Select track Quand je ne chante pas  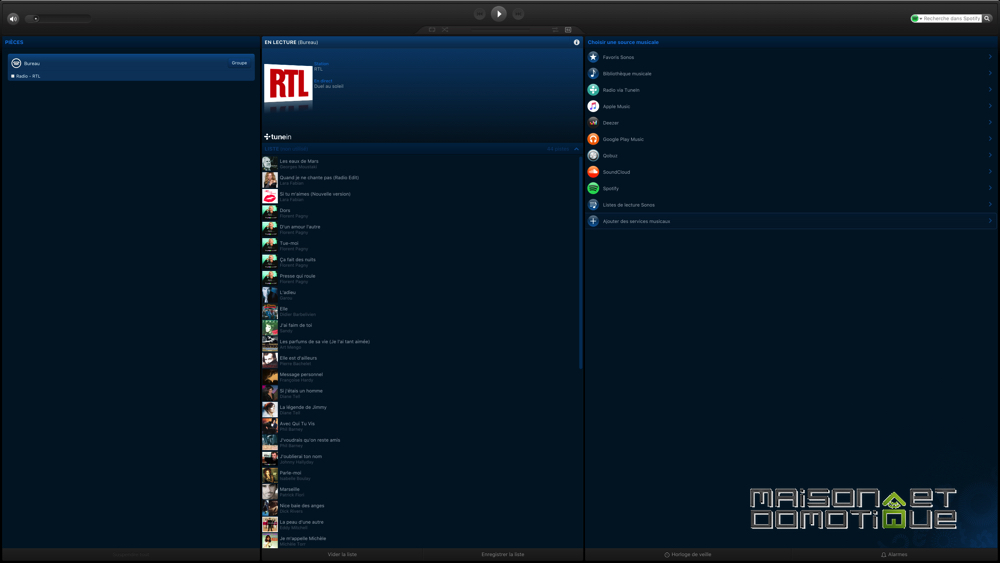(421, 180)
